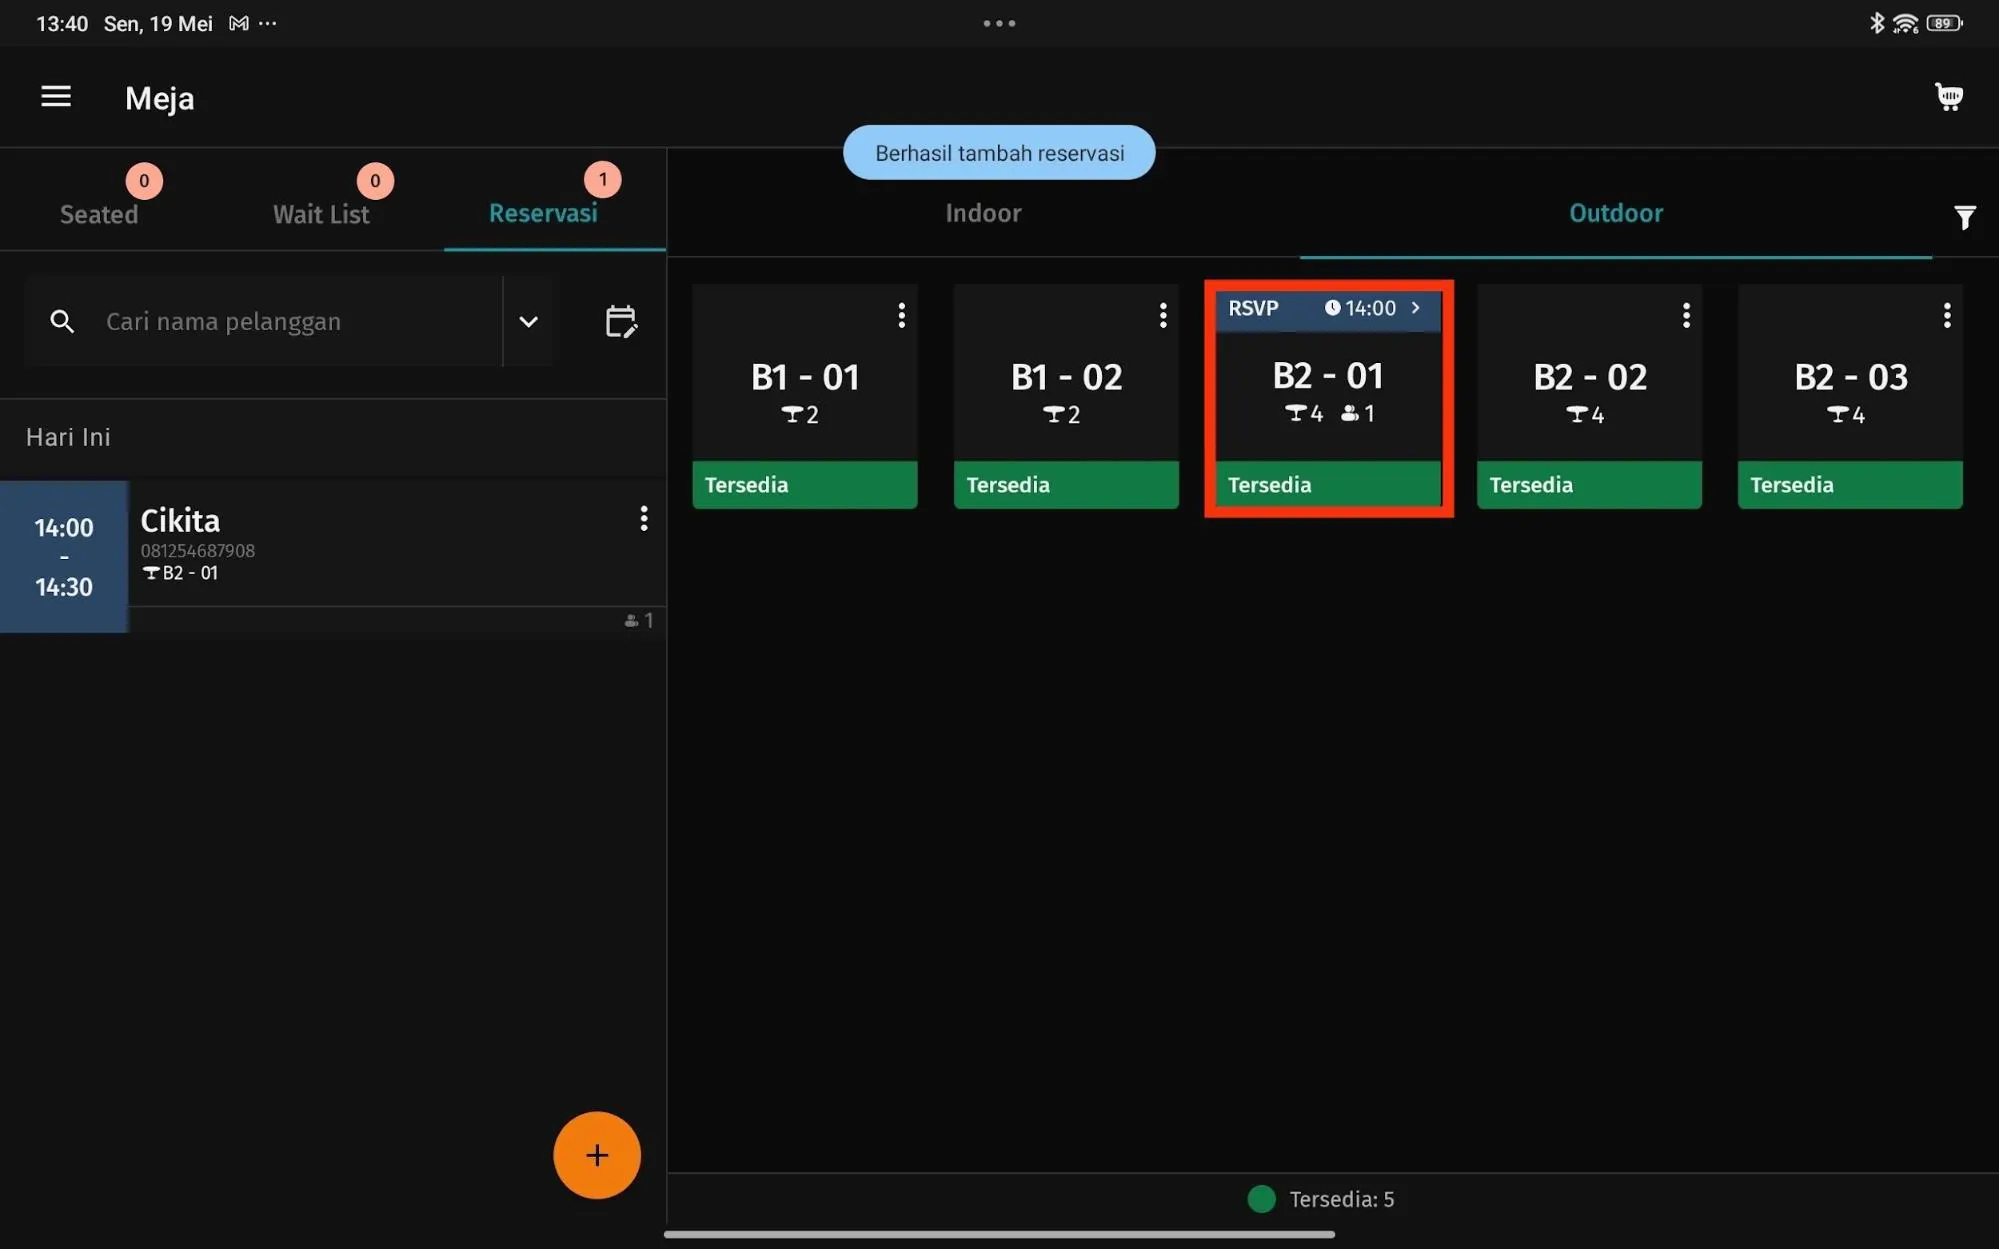
Task: Select table card B1 - 01
Action: (x=804, y=396)
